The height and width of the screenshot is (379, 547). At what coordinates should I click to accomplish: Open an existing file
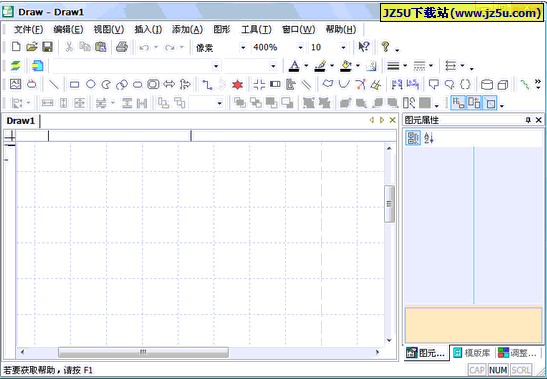click(31, 47)
